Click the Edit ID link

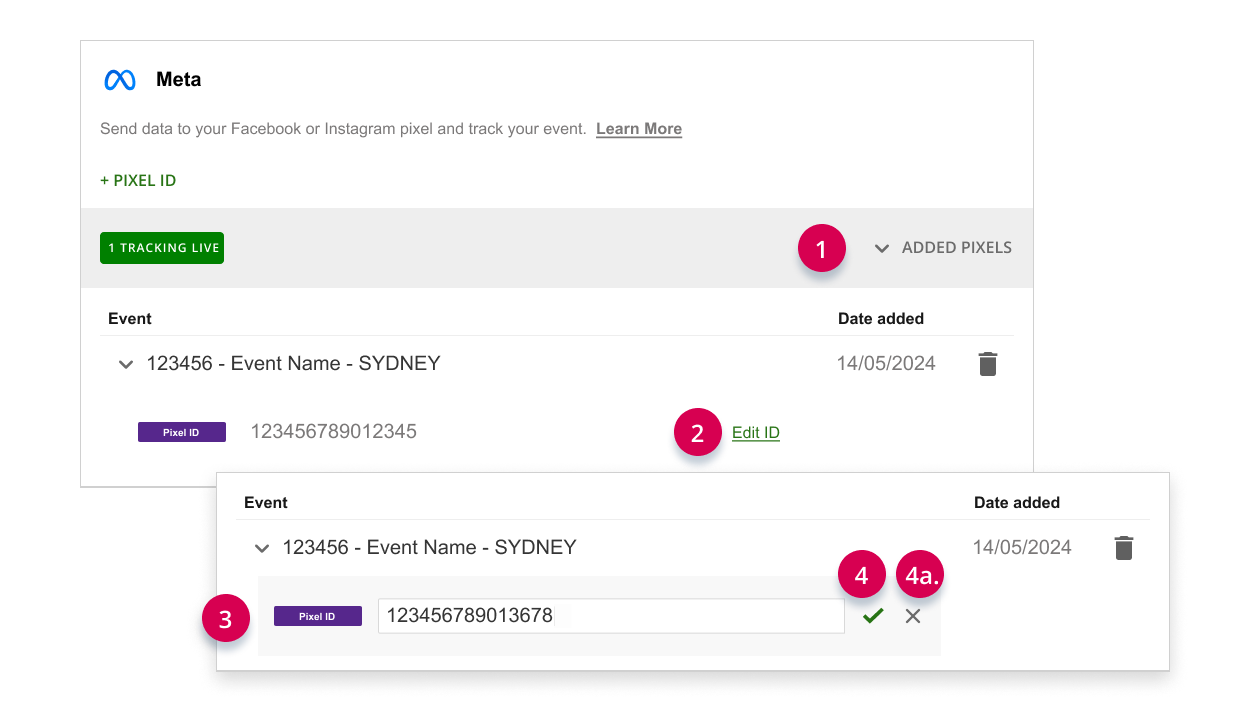point(756,433)
